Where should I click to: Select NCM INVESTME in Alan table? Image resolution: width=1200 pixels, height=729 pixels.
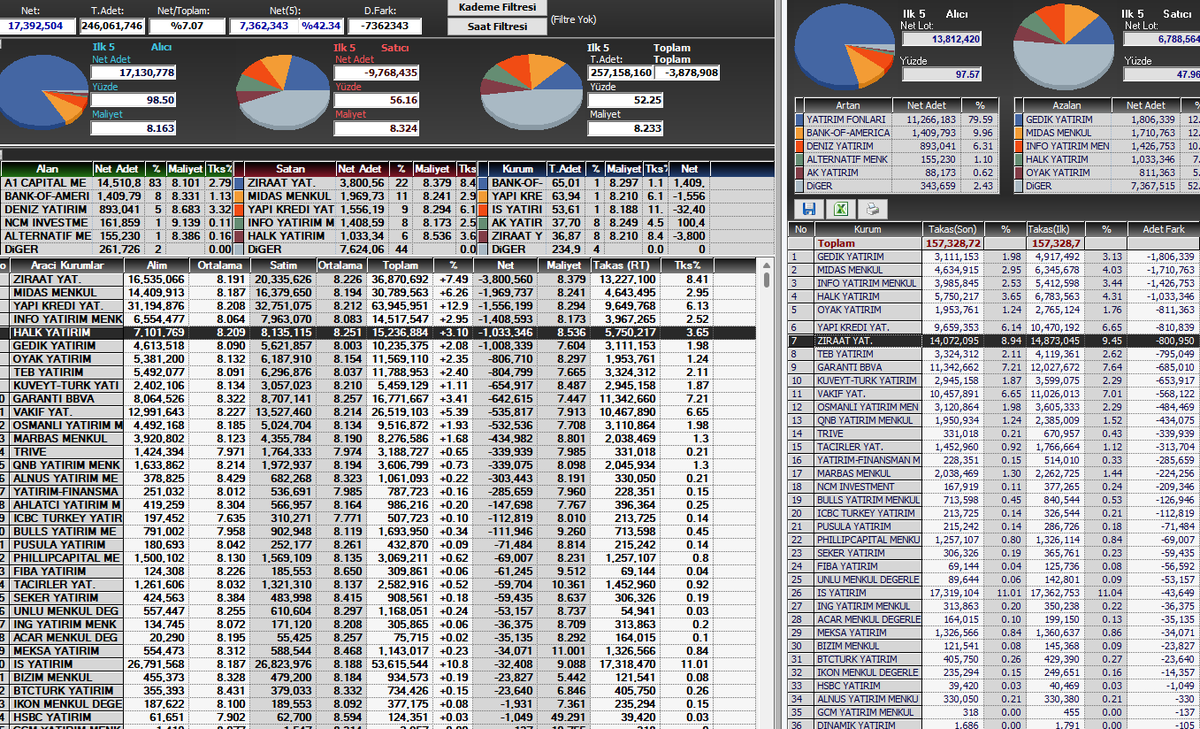[117, 222]
